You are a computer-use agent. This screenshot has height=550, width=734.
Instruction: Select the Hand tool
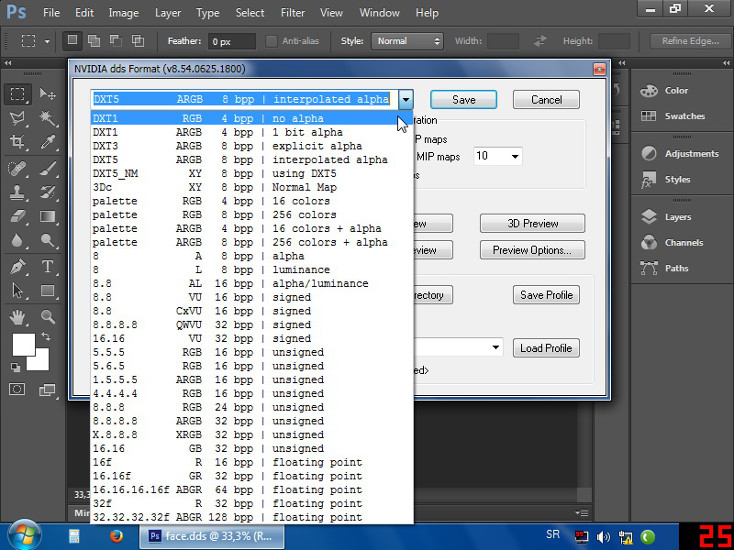[x=18, y=317]
